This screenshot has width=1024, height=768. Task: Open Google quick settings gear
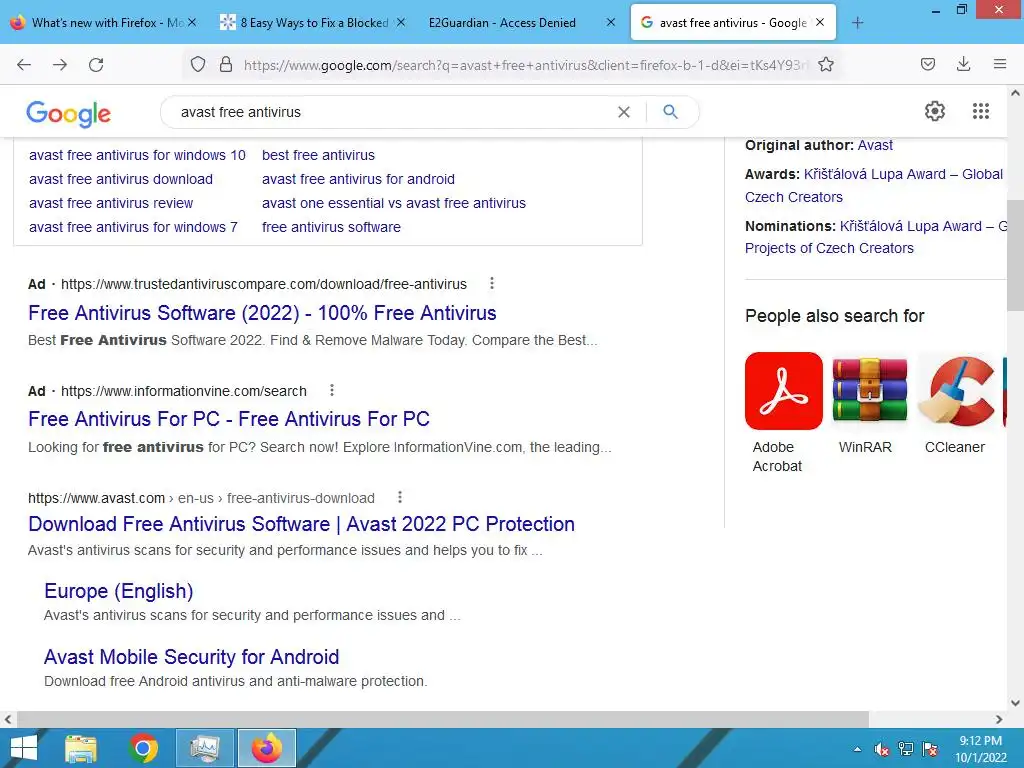(935, 111)
